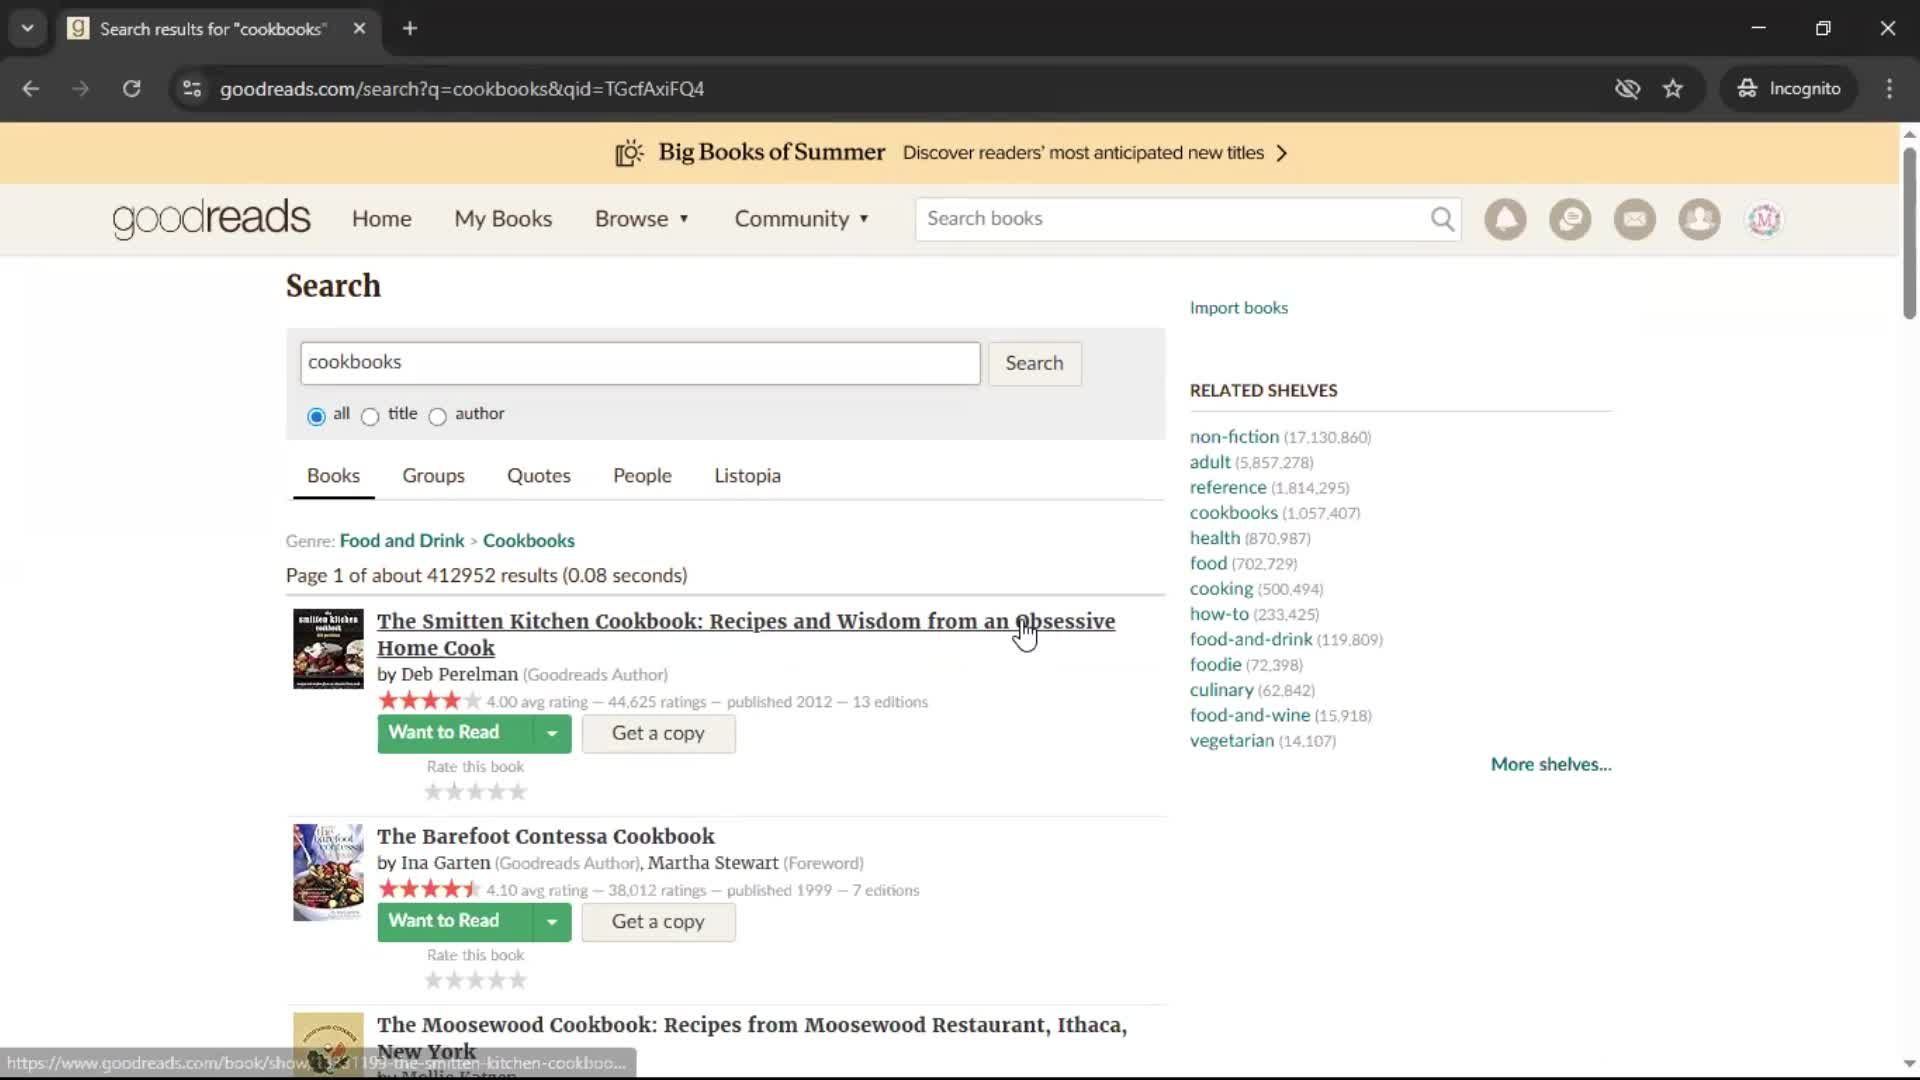Image resolution: width=1920 pixels, height=1080 pixels.
Task: Open the notifications bell icon
Action: click(x=1505, y=219)
